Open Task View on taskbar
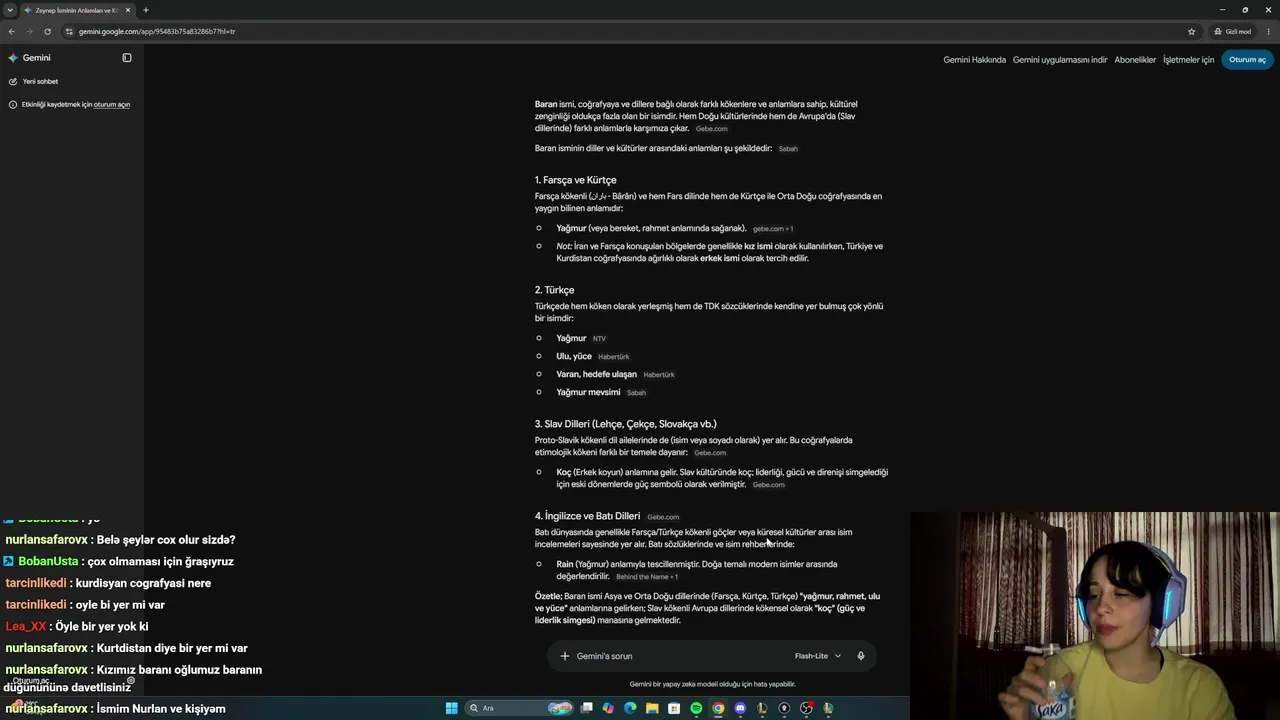This screenshot has height=720, width=1280. coord(587,708)
